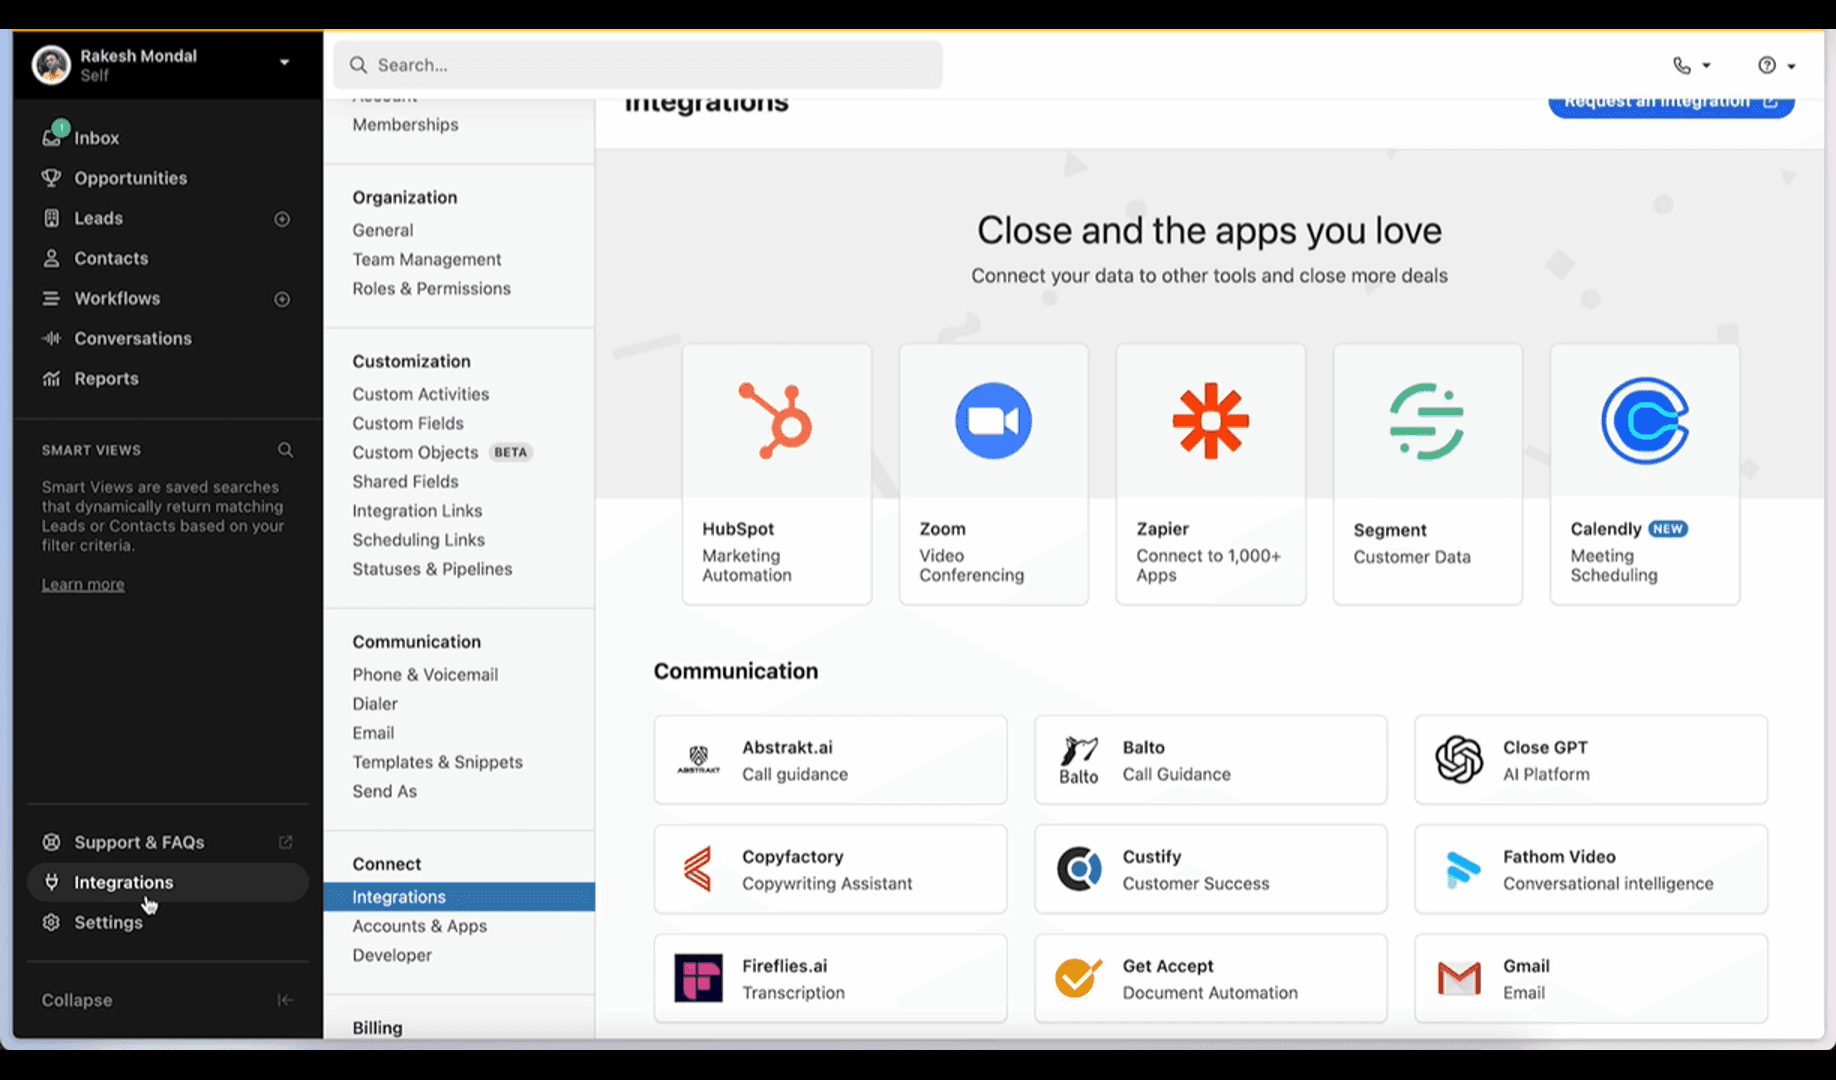Click the Leads building icon
1836x1080 pixels.
[x=51, y=218]
